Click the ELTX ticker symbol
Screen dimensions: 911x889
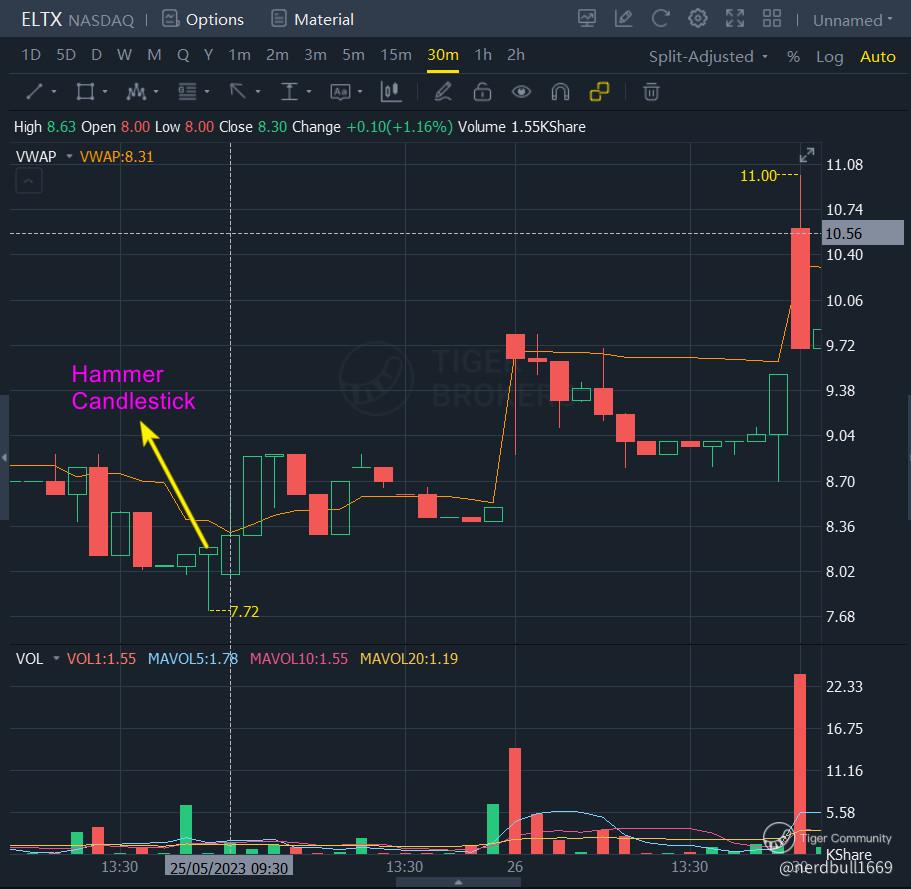coord(41,20)
